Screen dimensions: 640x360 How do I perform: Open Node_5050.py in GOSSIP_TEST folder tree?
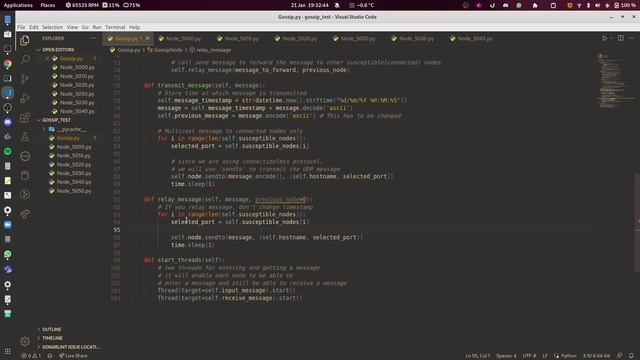tap(73, 191)
